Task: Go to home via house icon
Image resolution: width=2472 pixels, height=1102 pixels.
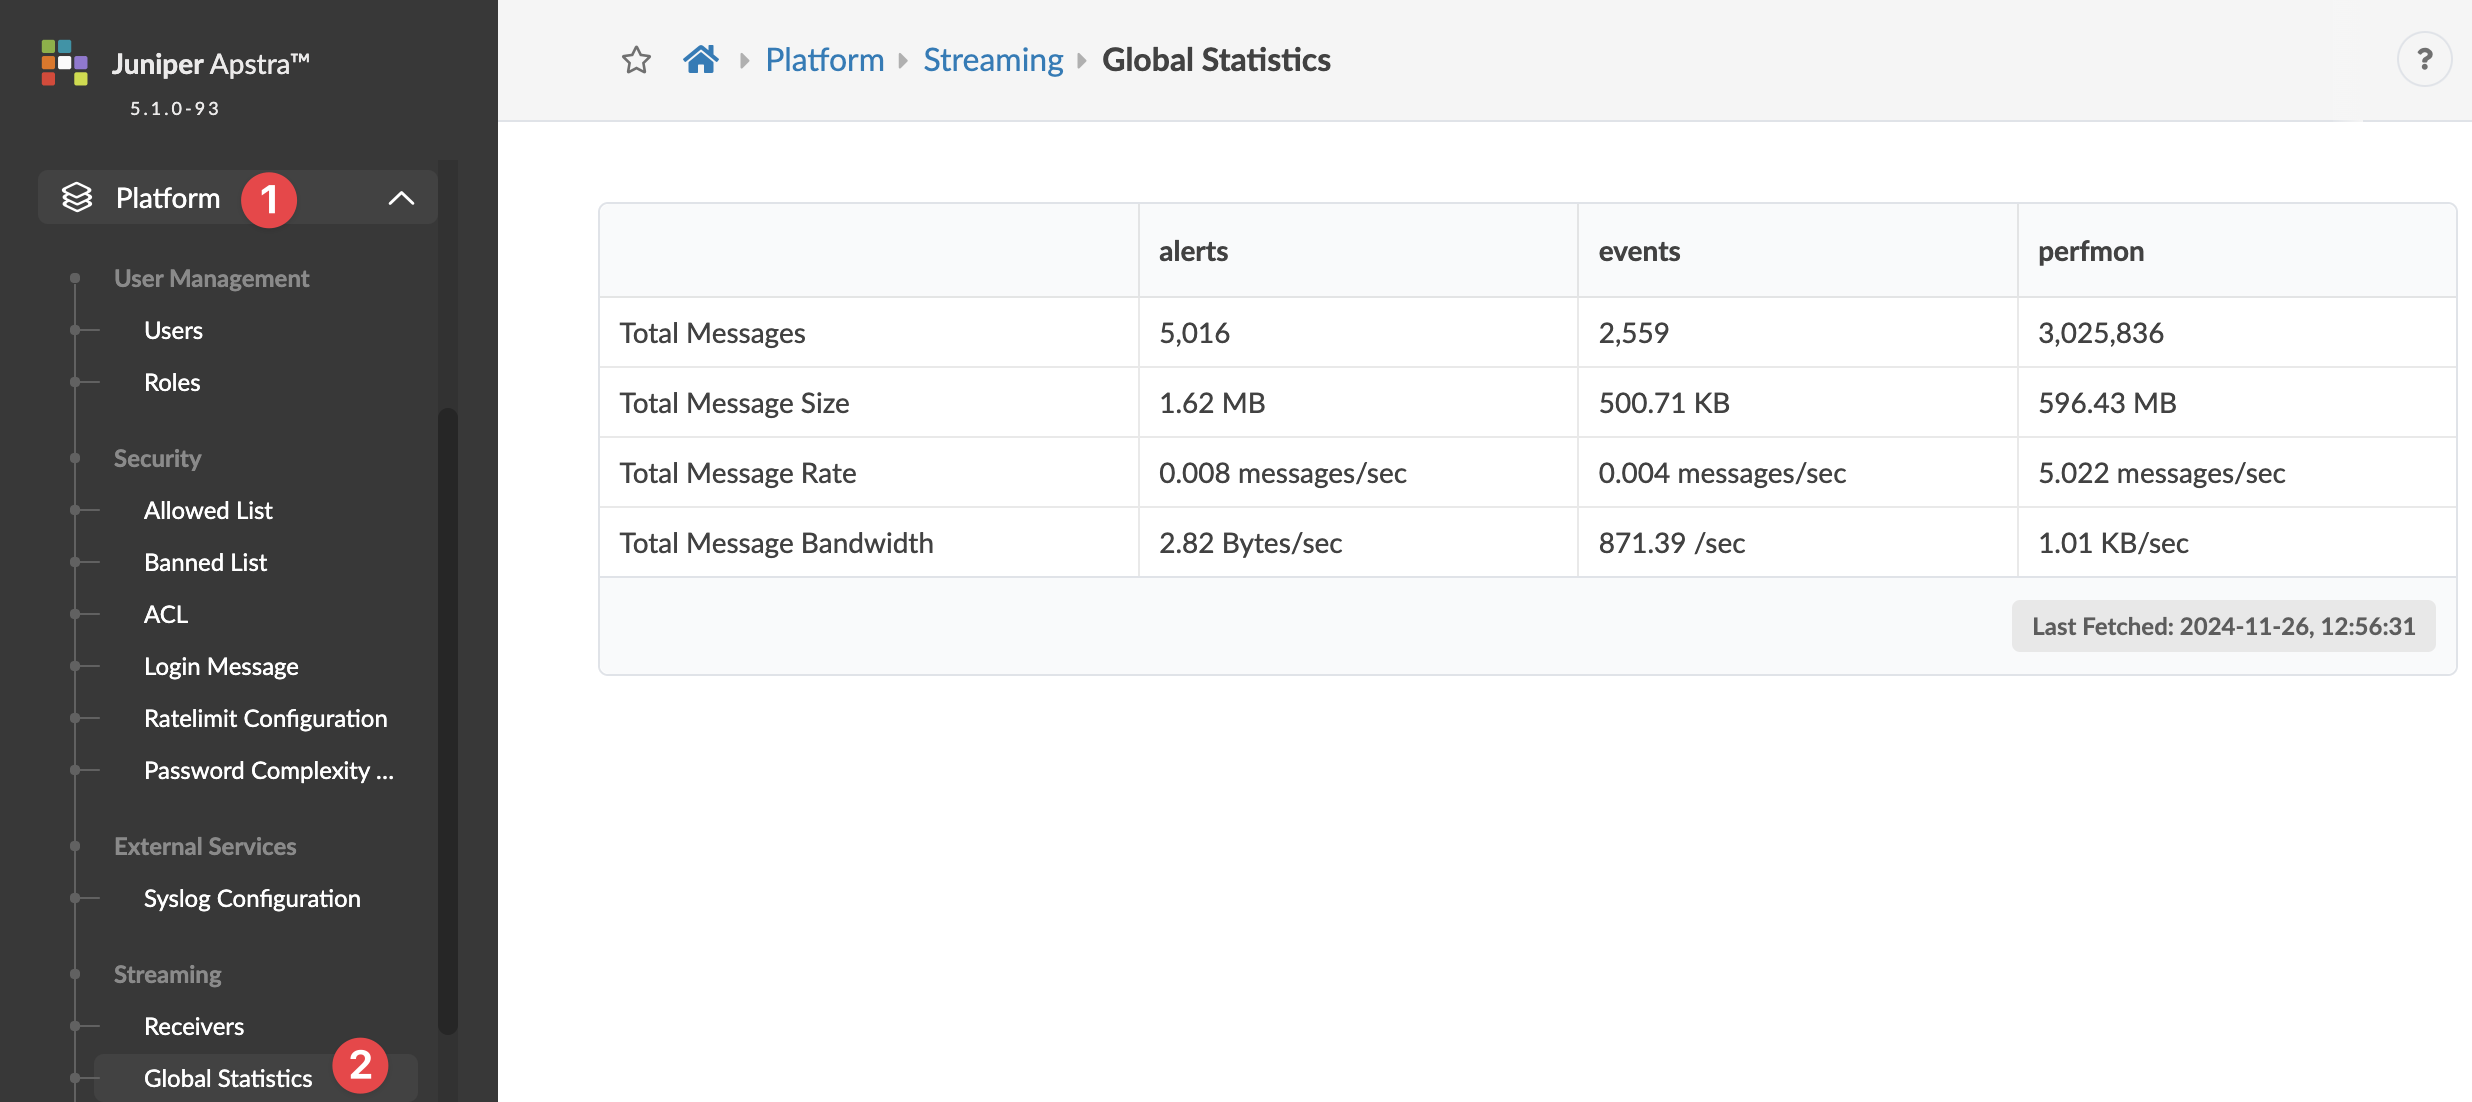Action: [x=700, y=60]
